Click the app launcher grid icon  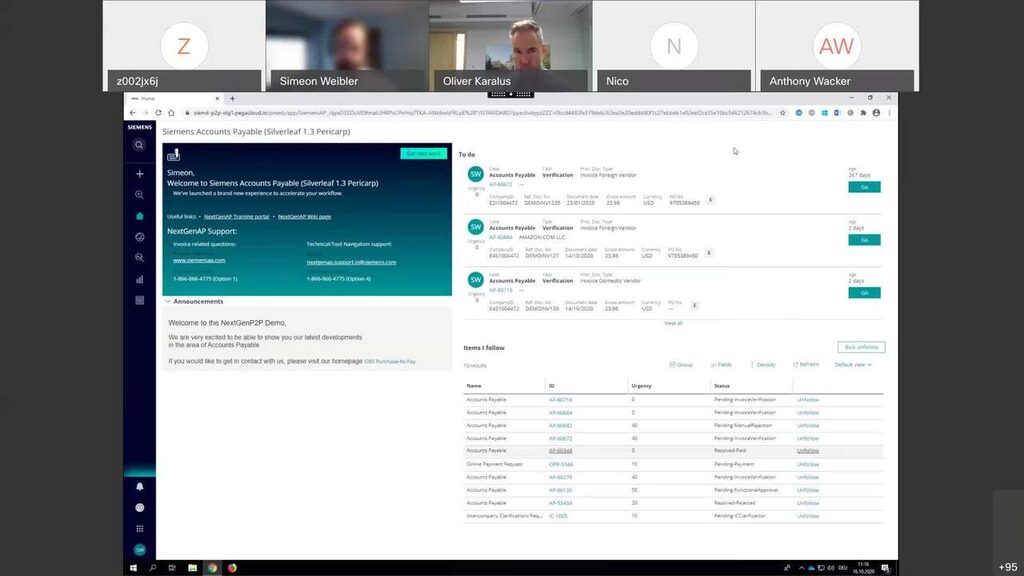point(140,527)
